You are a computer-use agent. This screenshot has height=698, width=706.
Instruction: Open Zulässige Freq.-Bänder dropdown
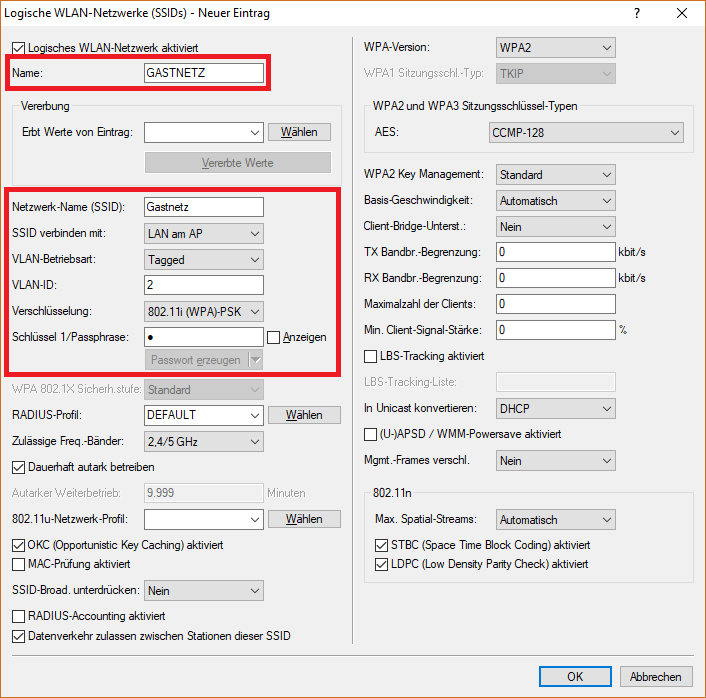pyautogui.click(x=203, y=441)
